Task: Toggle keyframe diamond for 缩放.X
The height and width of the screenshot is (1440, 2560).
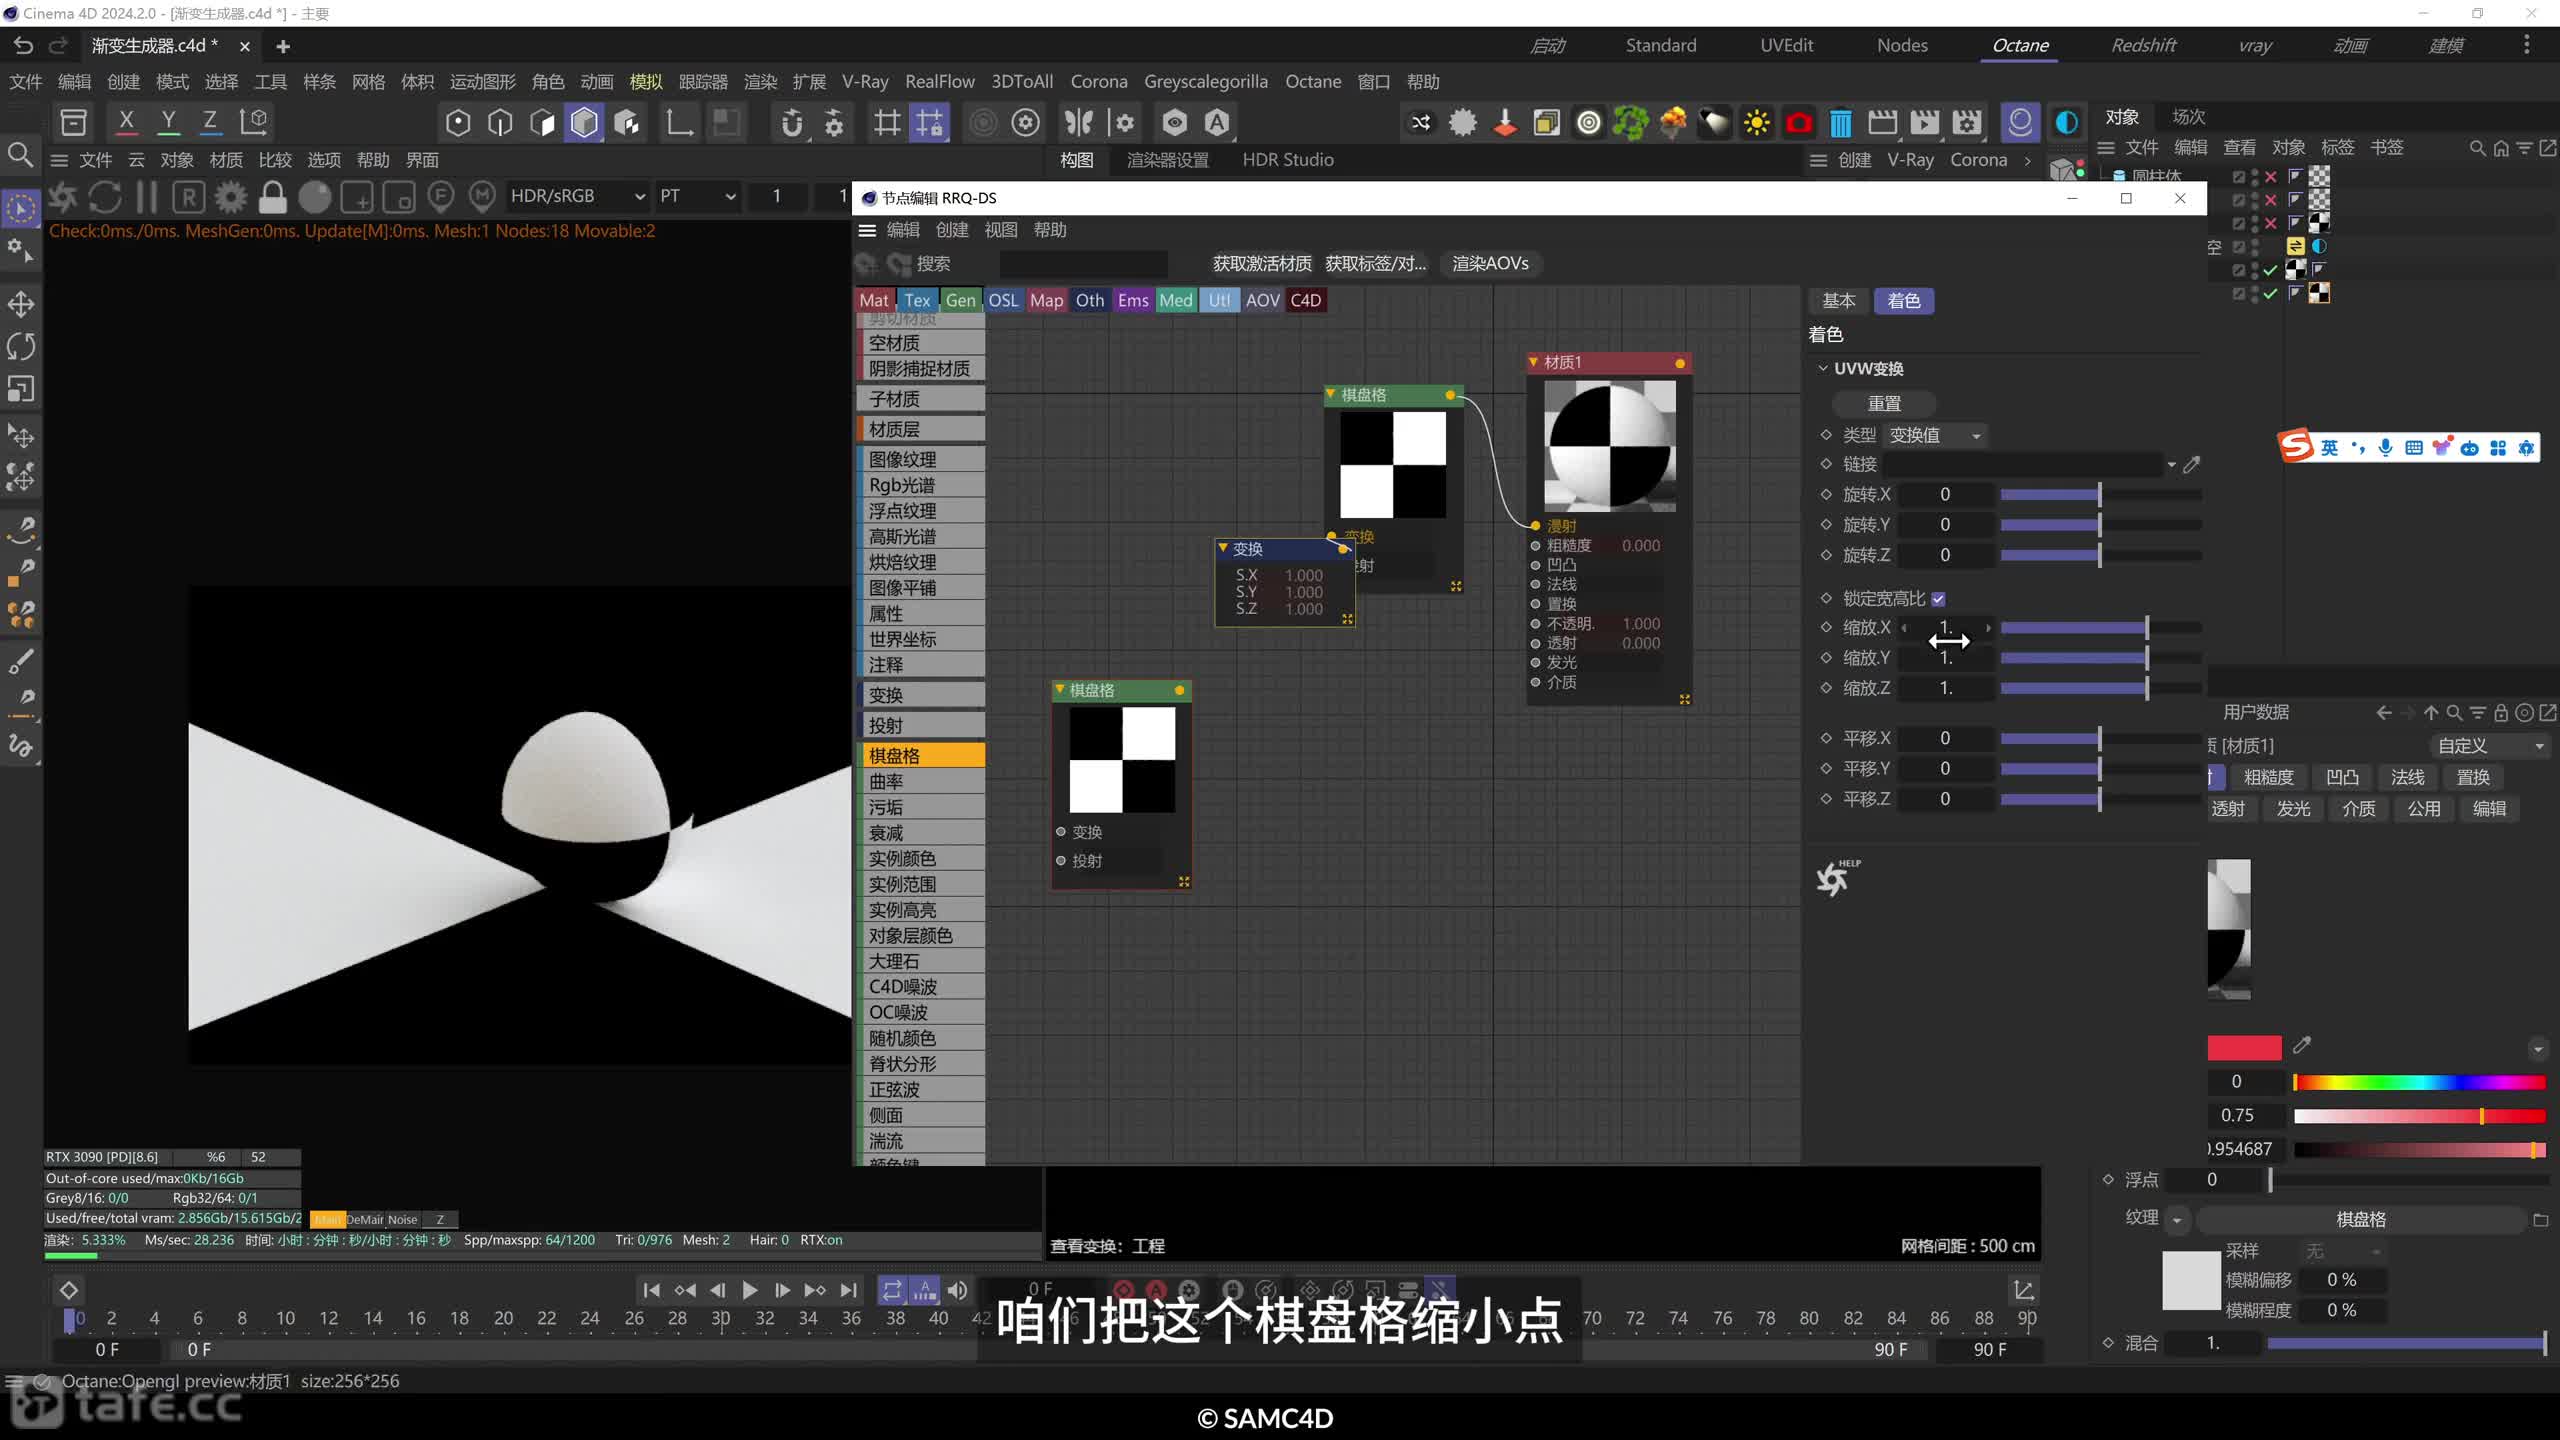Action: (1826, 628)
